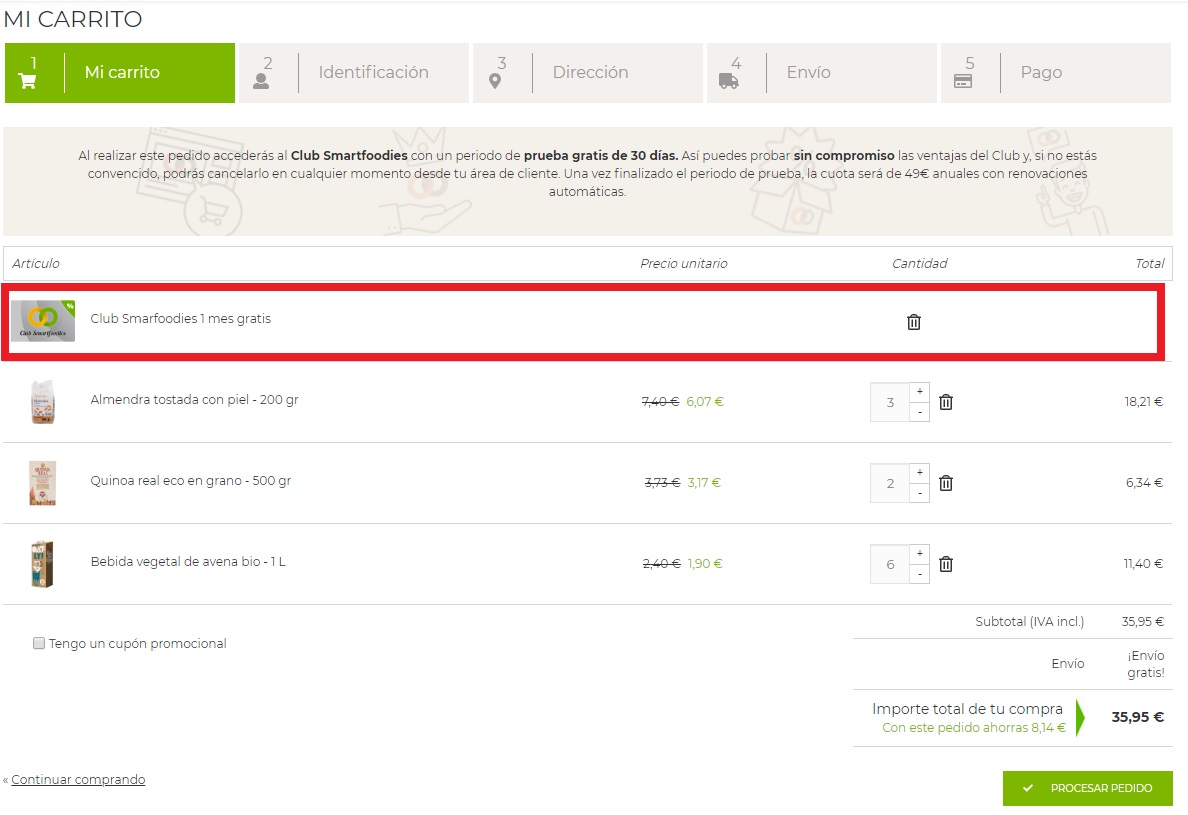Click the 35,95 € total purchase amount

pos(1137,717)
